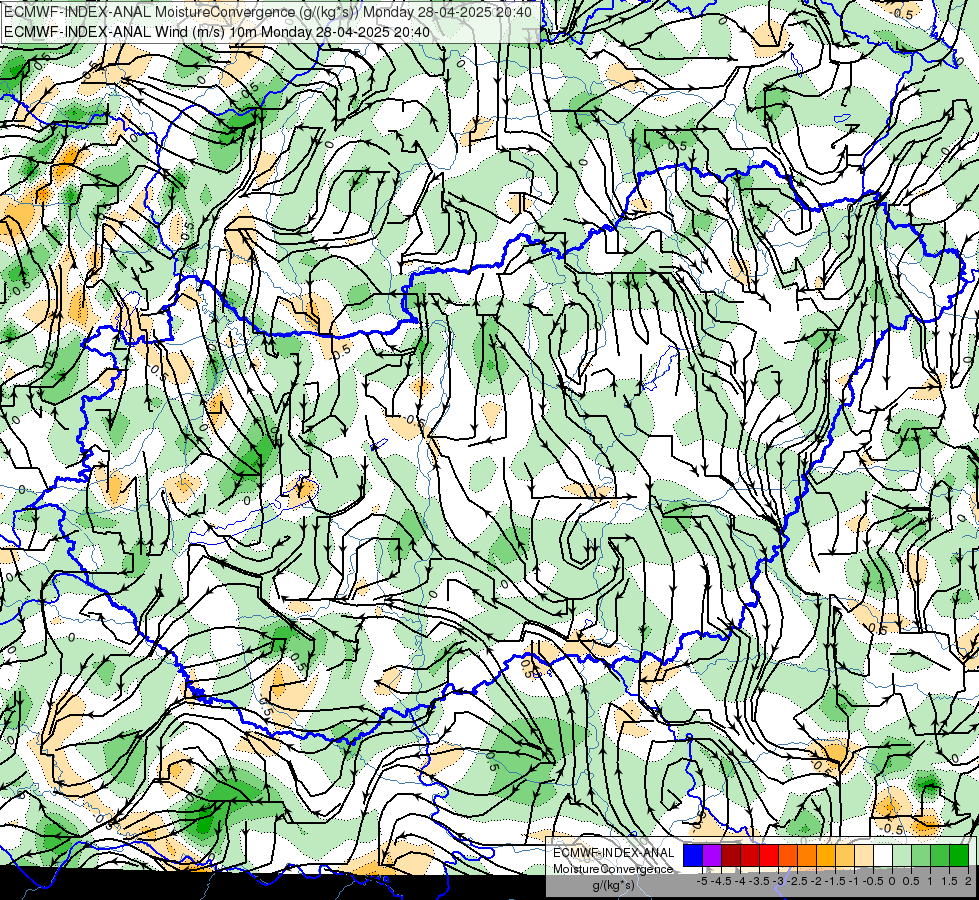Click the pale peach swatch between -1 and -0.5
This screenshot has width=979, height=900.
pyautogui.click(x=864, y=855)
